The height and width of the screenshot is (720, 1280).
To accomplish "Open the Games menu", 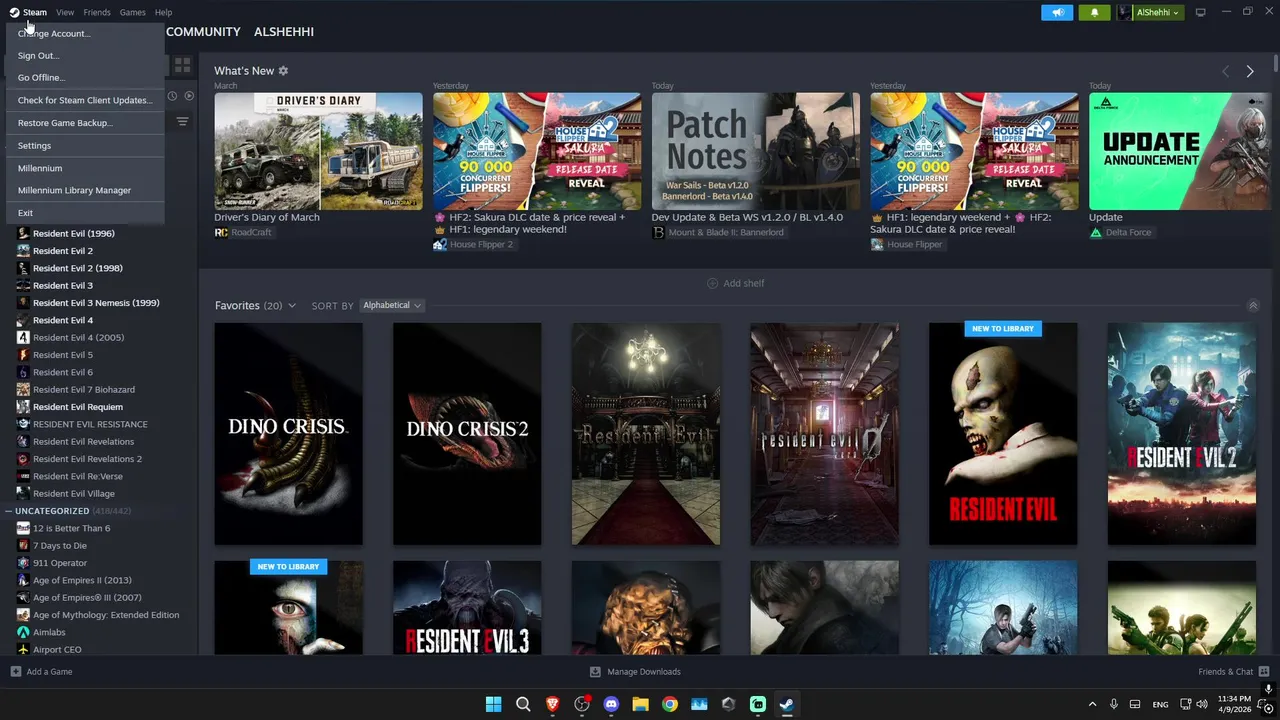I will click(132, 12).
